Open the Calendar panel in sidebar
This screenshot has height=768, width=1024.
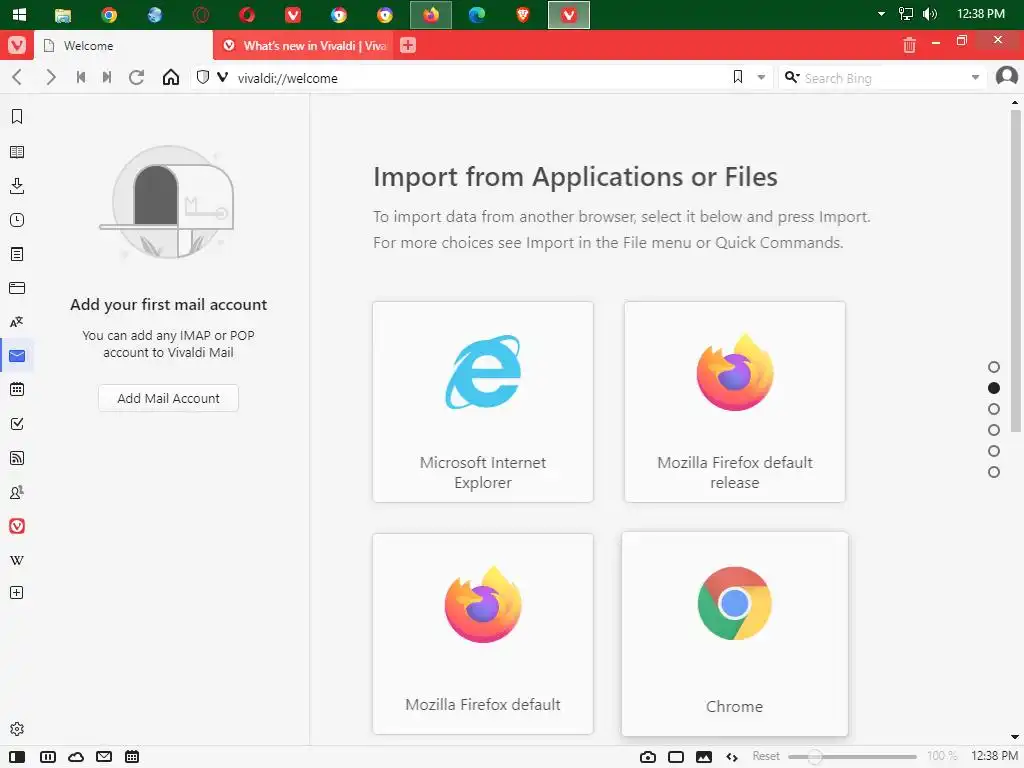pos(17,389)
